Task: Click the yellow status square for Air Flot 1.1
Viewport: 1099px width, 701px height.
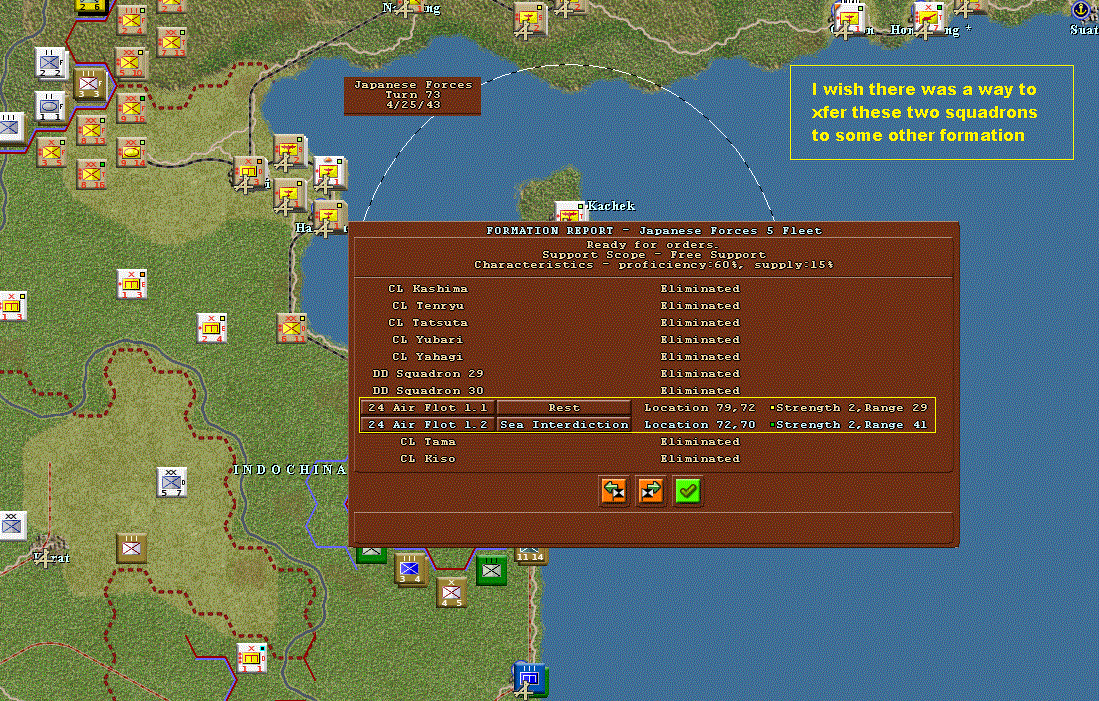Action: (772, 407)
